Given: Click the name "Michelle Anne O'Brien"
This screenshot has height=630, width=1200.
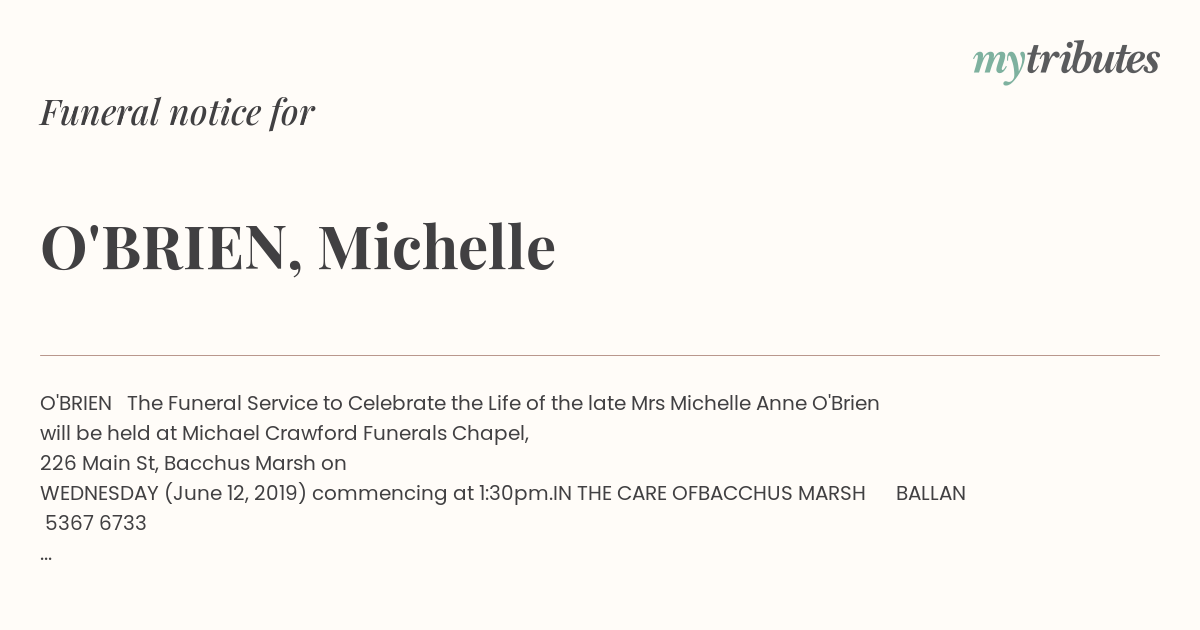Looking at the screenshot, I should 775,403.
